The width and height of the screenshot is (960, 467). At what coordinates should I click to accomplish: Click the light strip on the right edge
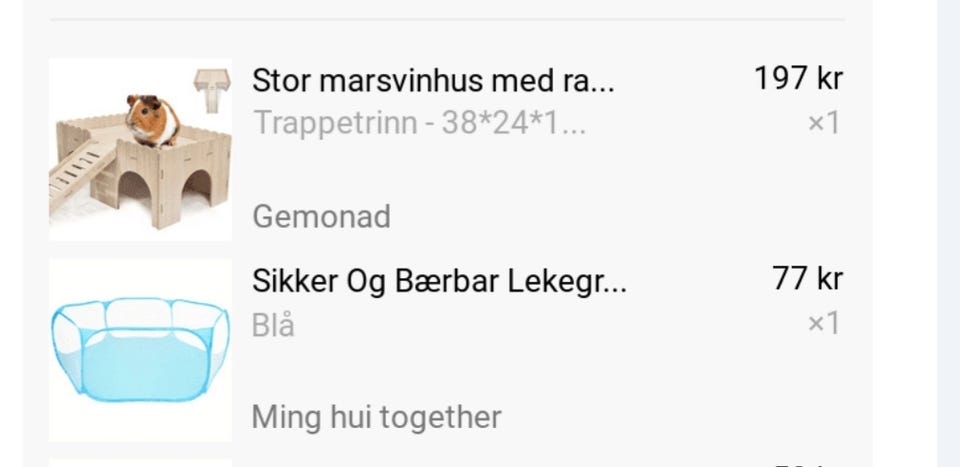pyautogui.click(x=948, y=233)
